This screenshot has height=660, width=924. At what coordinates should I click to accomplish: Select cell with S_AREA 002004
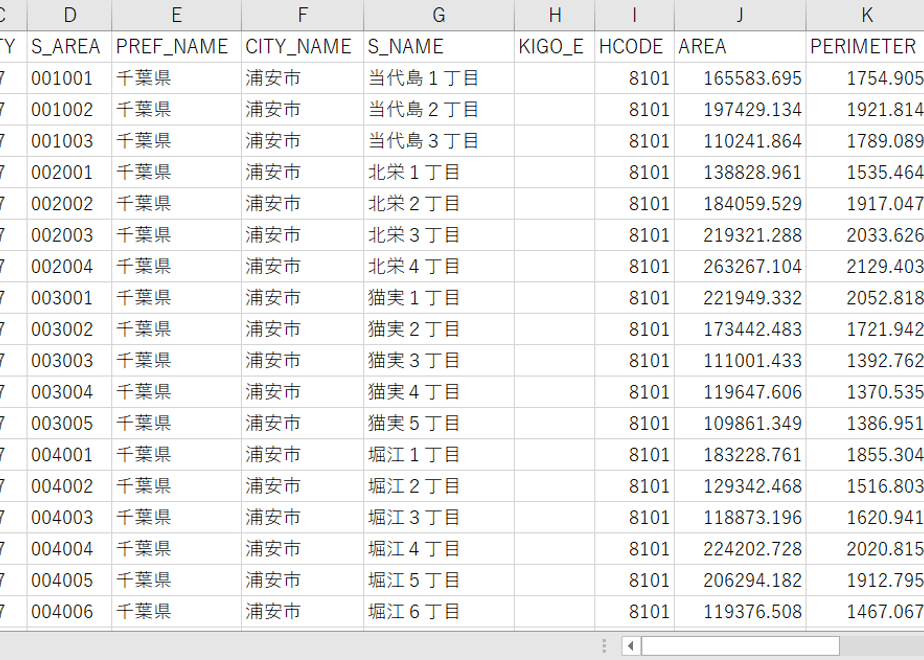coord(70,266)
